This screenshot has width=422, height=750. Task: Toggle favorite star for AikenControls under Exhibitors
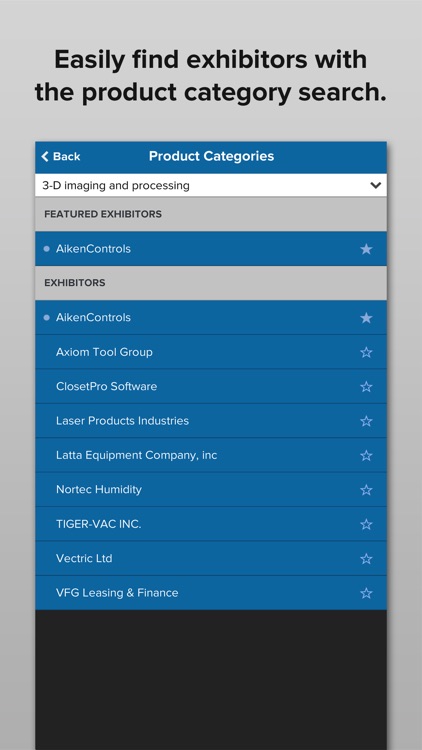coord(366,318)
